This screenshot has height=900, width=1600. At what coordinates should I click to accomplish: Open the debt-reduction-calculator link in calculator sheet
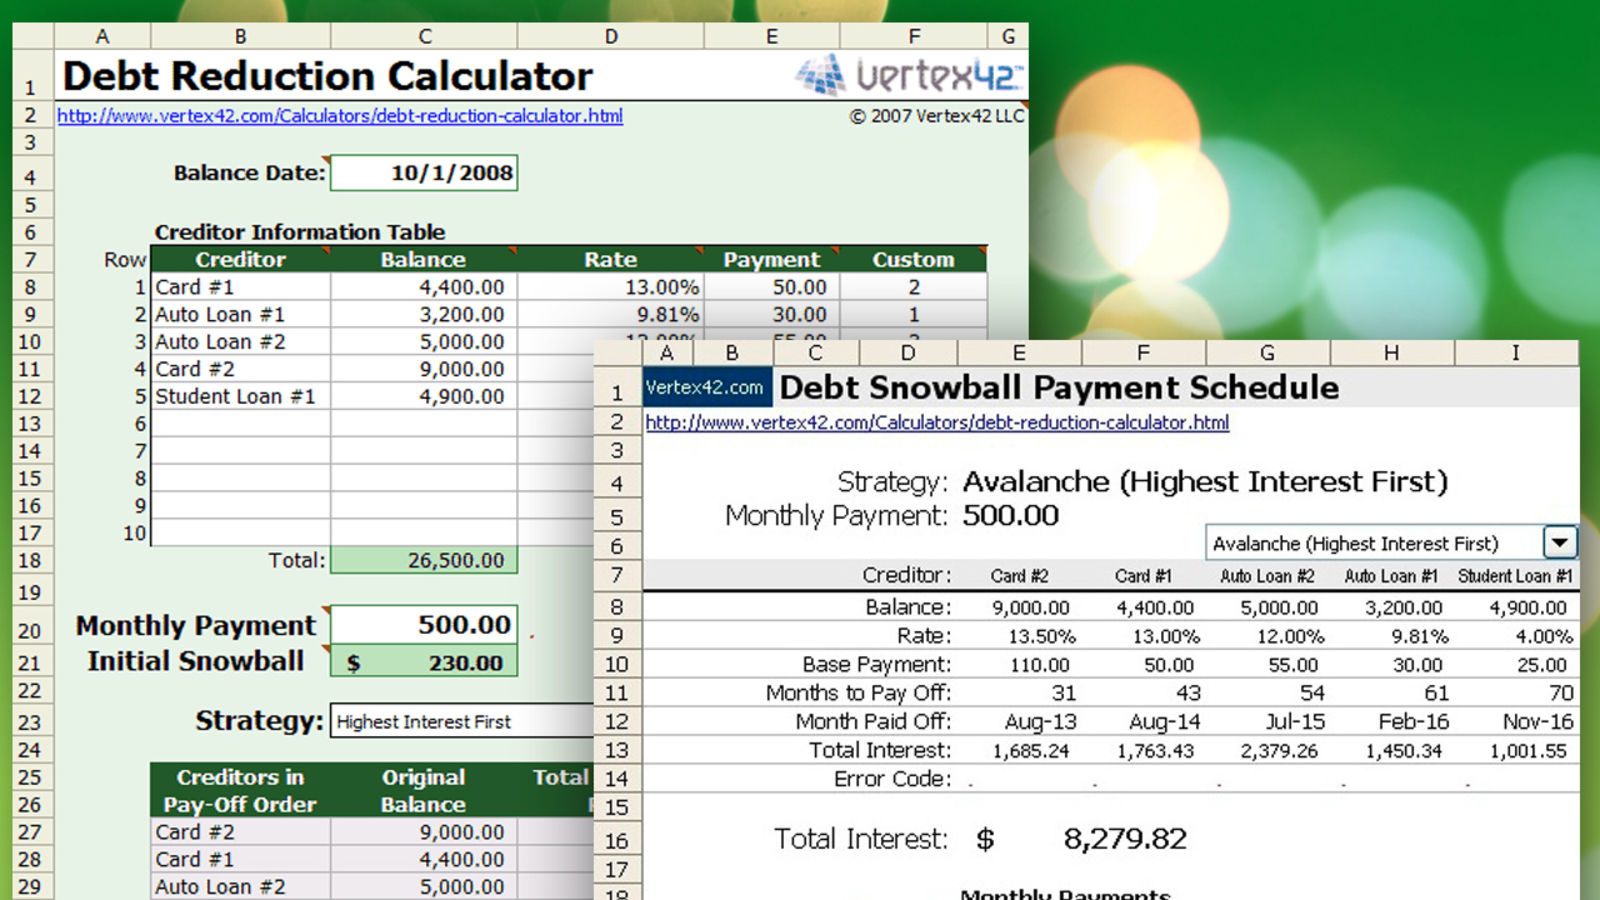click(340, 116)
